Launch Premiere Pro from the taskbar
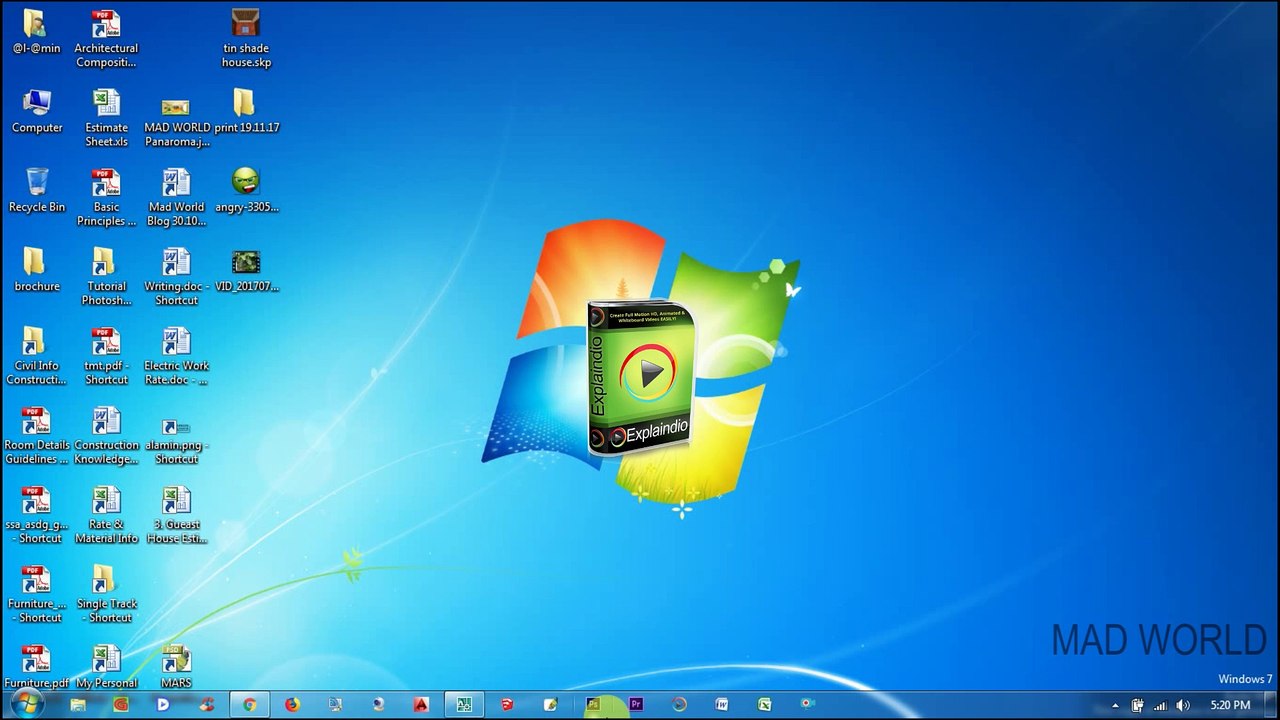Image resolution: width=1280 pixels, height=720 pixels. pyautogui.click(x=636, y=704)
